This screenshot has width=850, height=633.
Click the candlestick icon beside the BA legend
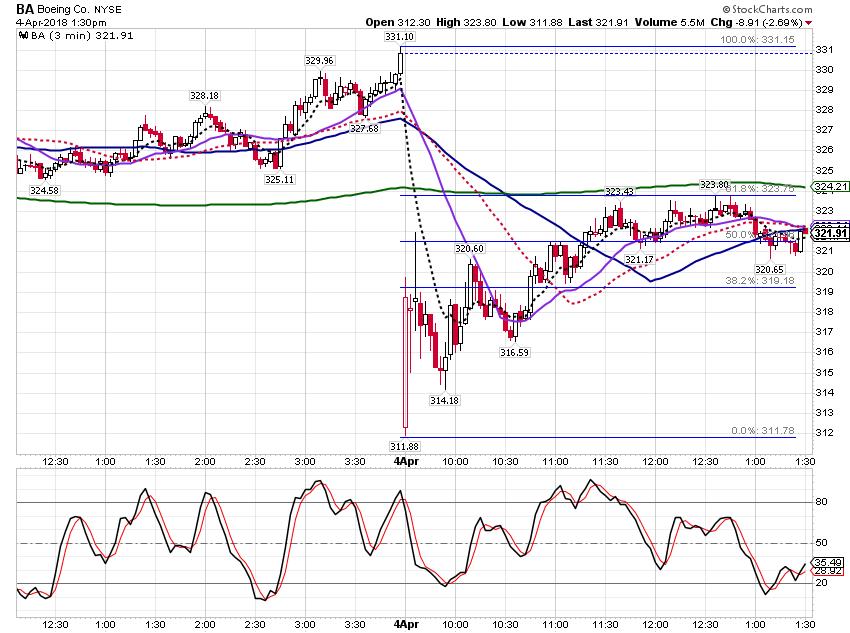click(x=23, y=36)
